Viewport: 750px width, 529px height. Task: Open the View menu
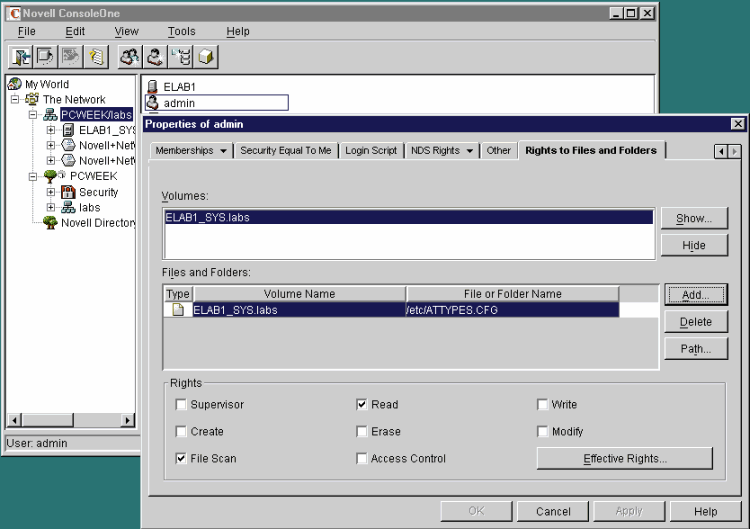pyautogui.click(x=126, y=32)
